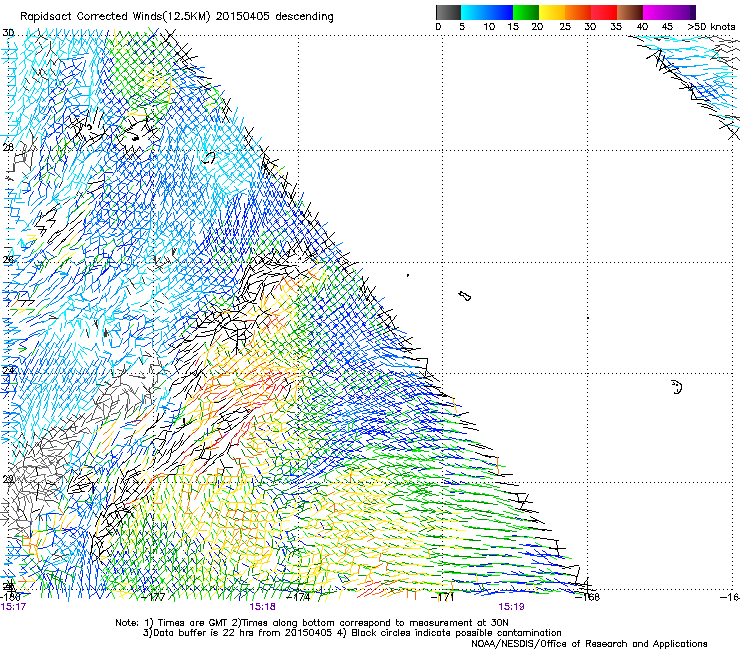The width and height of the screenshot is (740, 650).
Task: Click the latitude label '28'
Action: tap(8, 147)
